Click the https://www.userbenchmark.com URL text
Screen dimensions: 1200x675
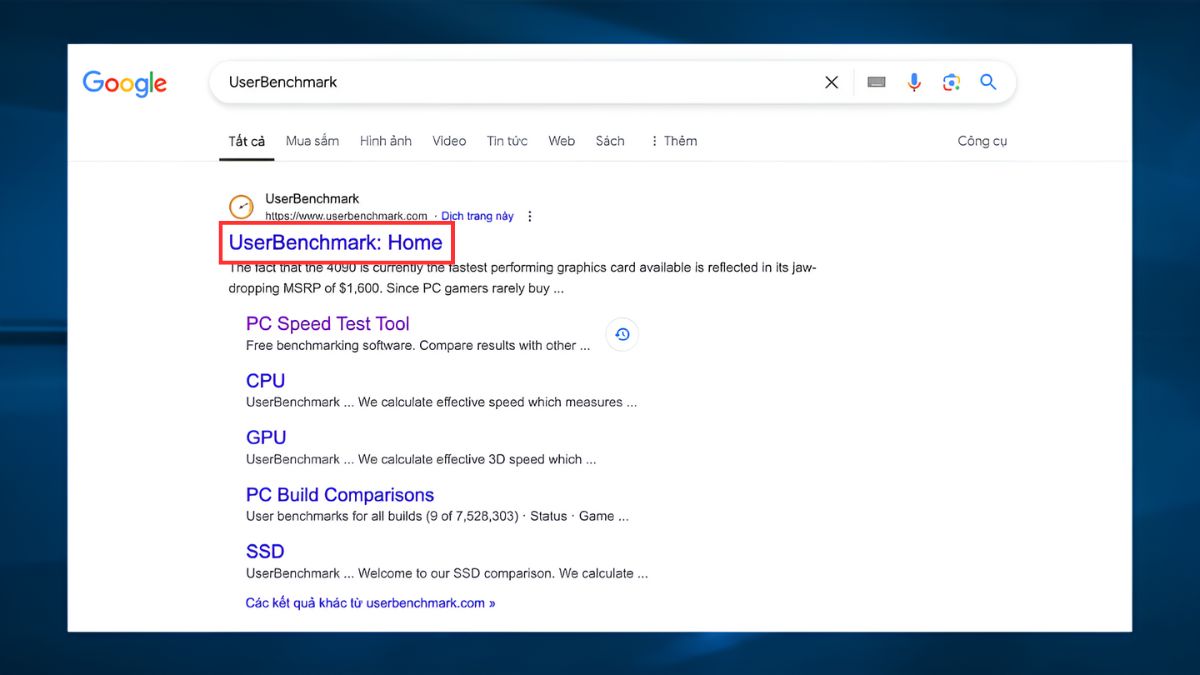point(346,216)
